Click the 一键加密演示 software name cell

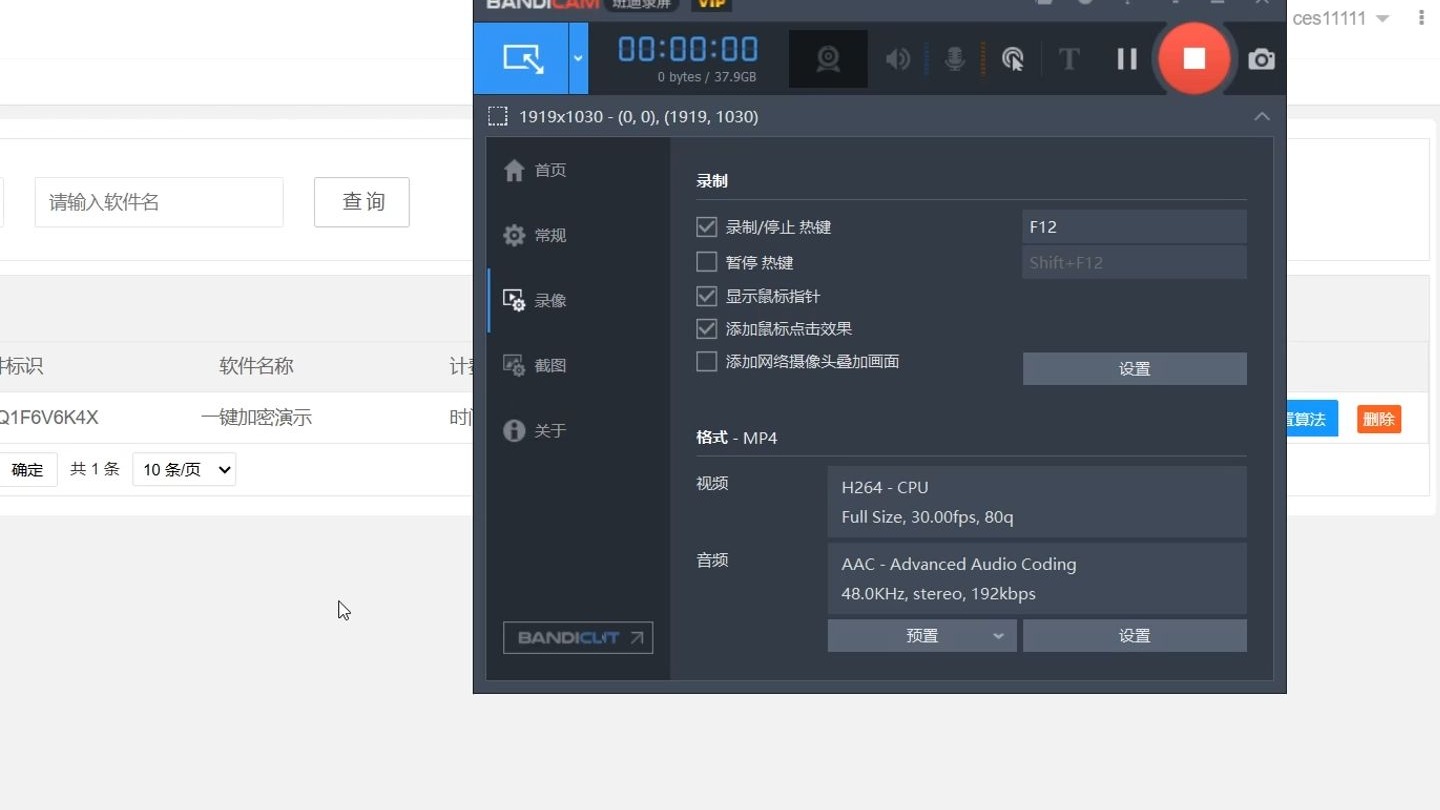(256, 418)
